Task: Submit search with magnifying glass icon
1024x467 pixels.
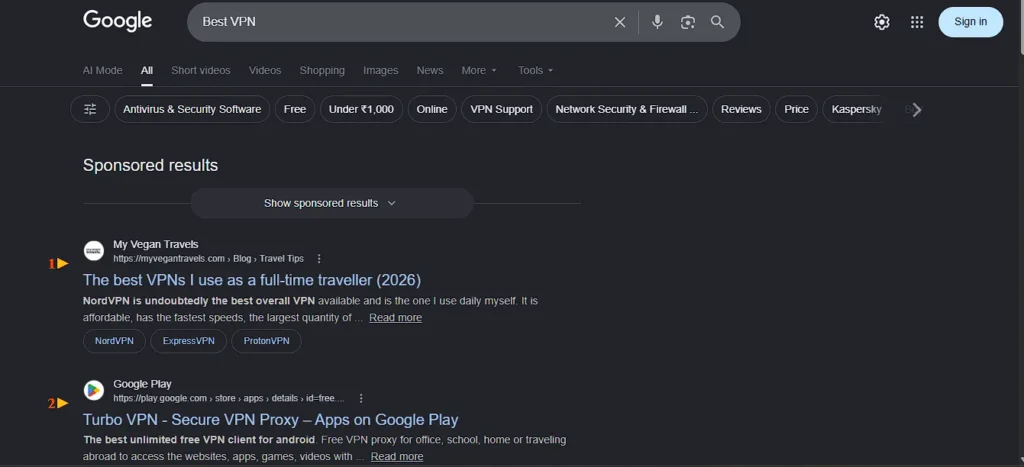Action: point(718,22)
